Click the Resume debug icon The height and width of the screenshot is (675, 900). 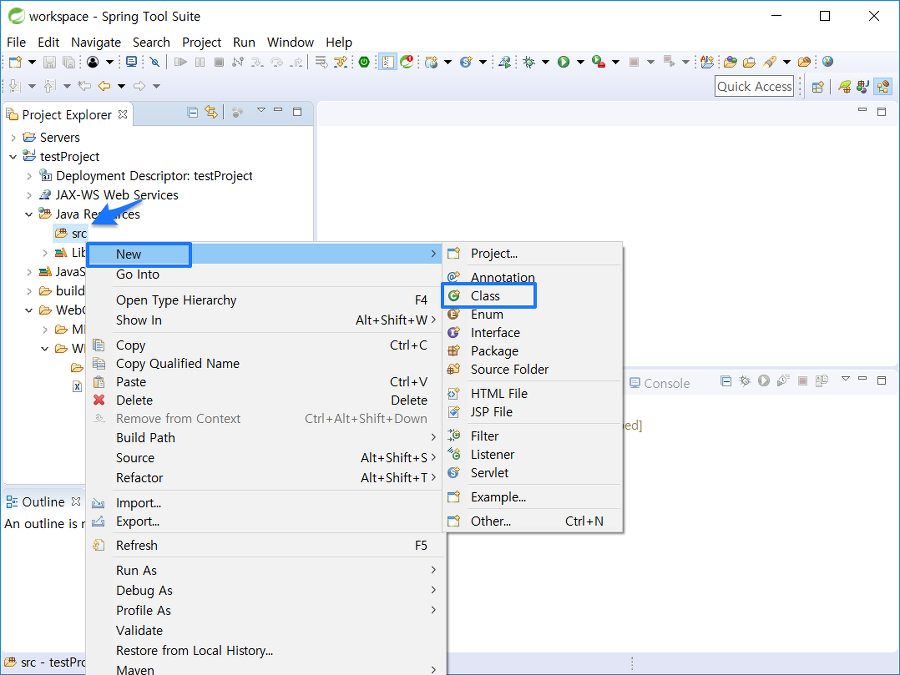click(180, 62)
